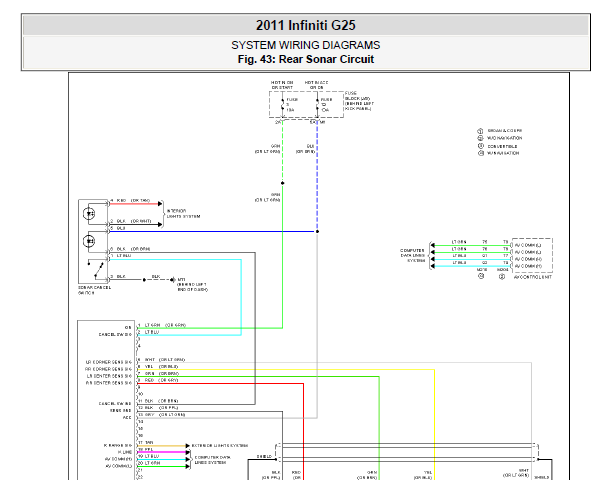The height and width of the screenshot is (480, 606).
Task: Select the "RR CENTER SENS SIG" terminal label
Action: [x=109, y=383]
